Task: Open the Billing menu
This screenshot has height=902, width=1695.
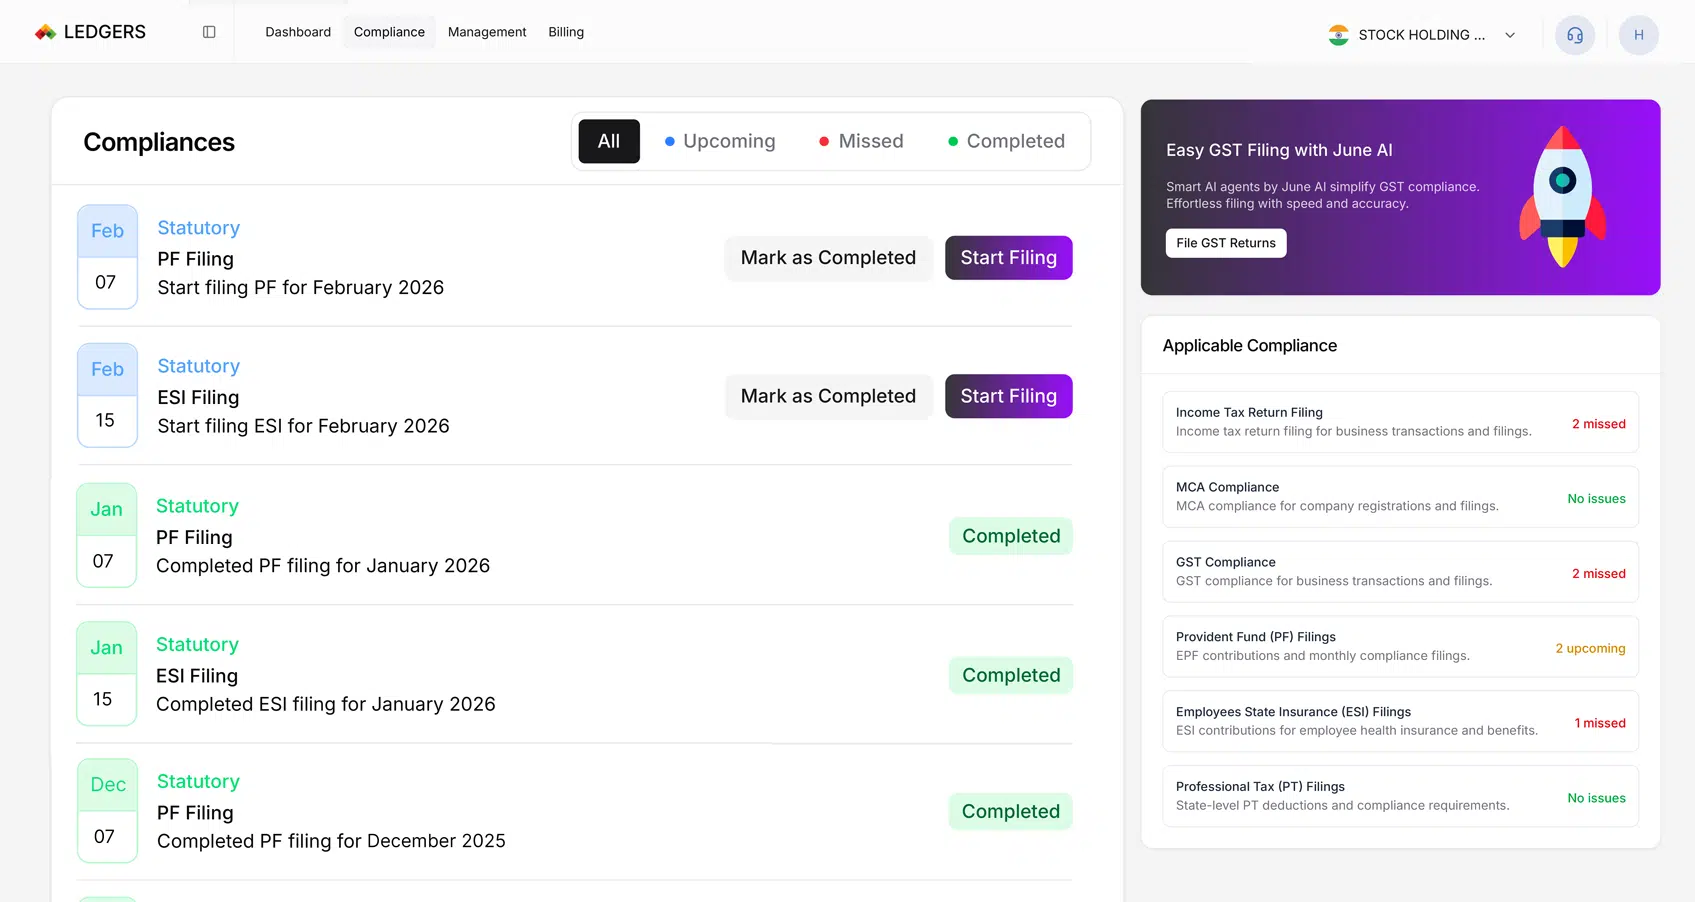Action: pyautogui.click(x=566, y=32)
